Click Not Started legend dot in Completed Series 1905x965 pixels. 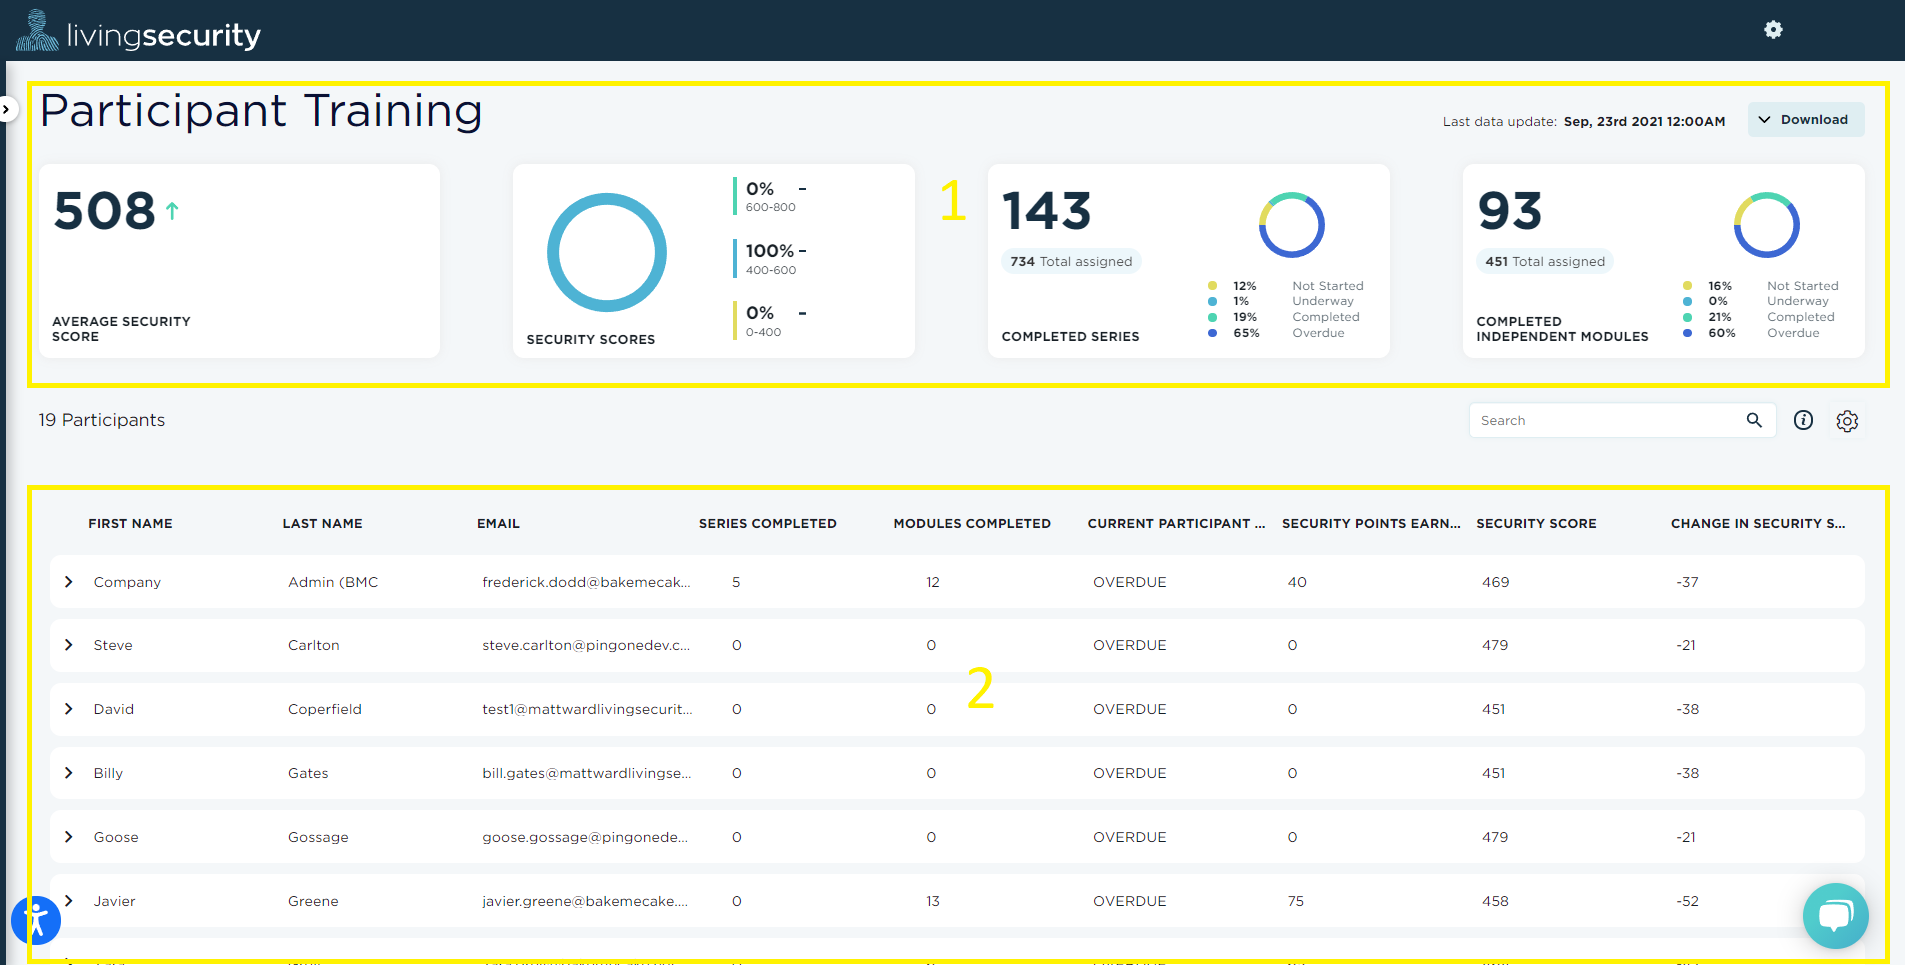coord(1212,286)
